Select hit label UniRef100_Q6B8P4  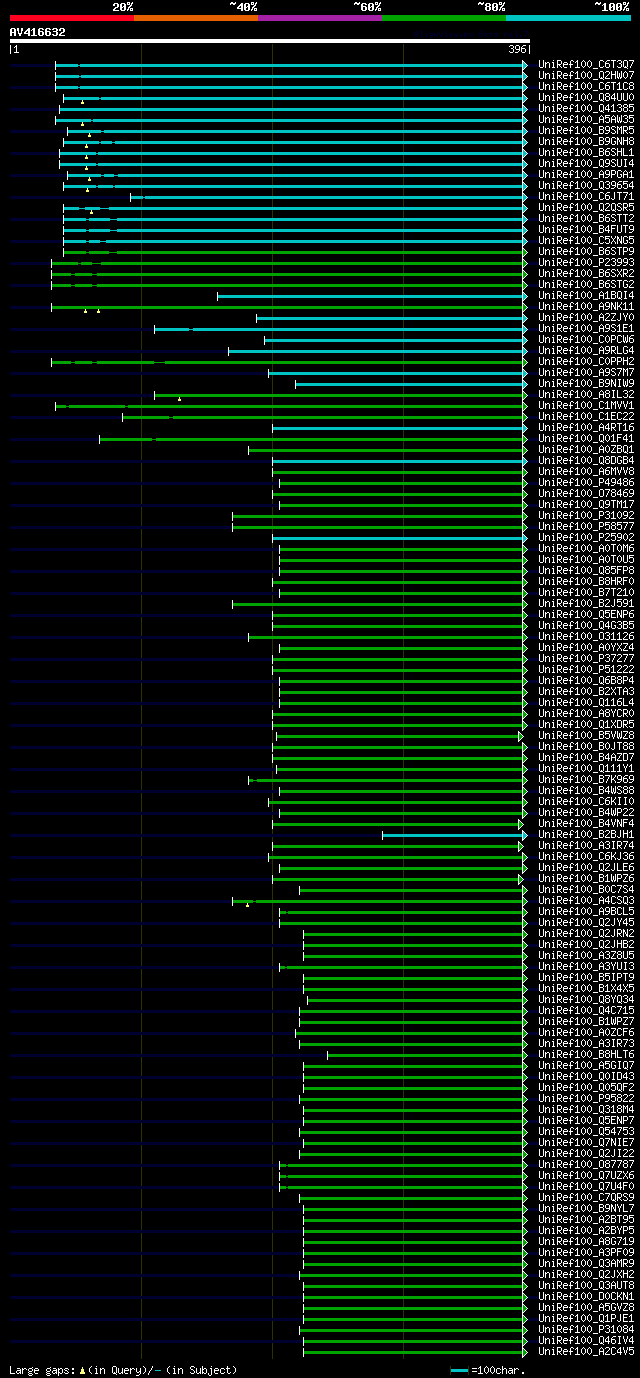click(586, 680)
